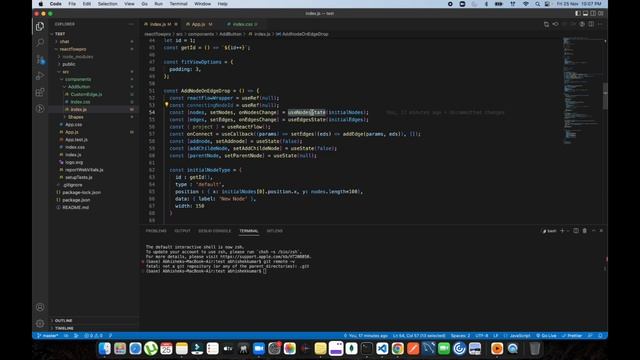This screenshot has width=640, height=360.
Task: Click the Open Changes editor toolbar icon
Action: (x=547, y=24)
